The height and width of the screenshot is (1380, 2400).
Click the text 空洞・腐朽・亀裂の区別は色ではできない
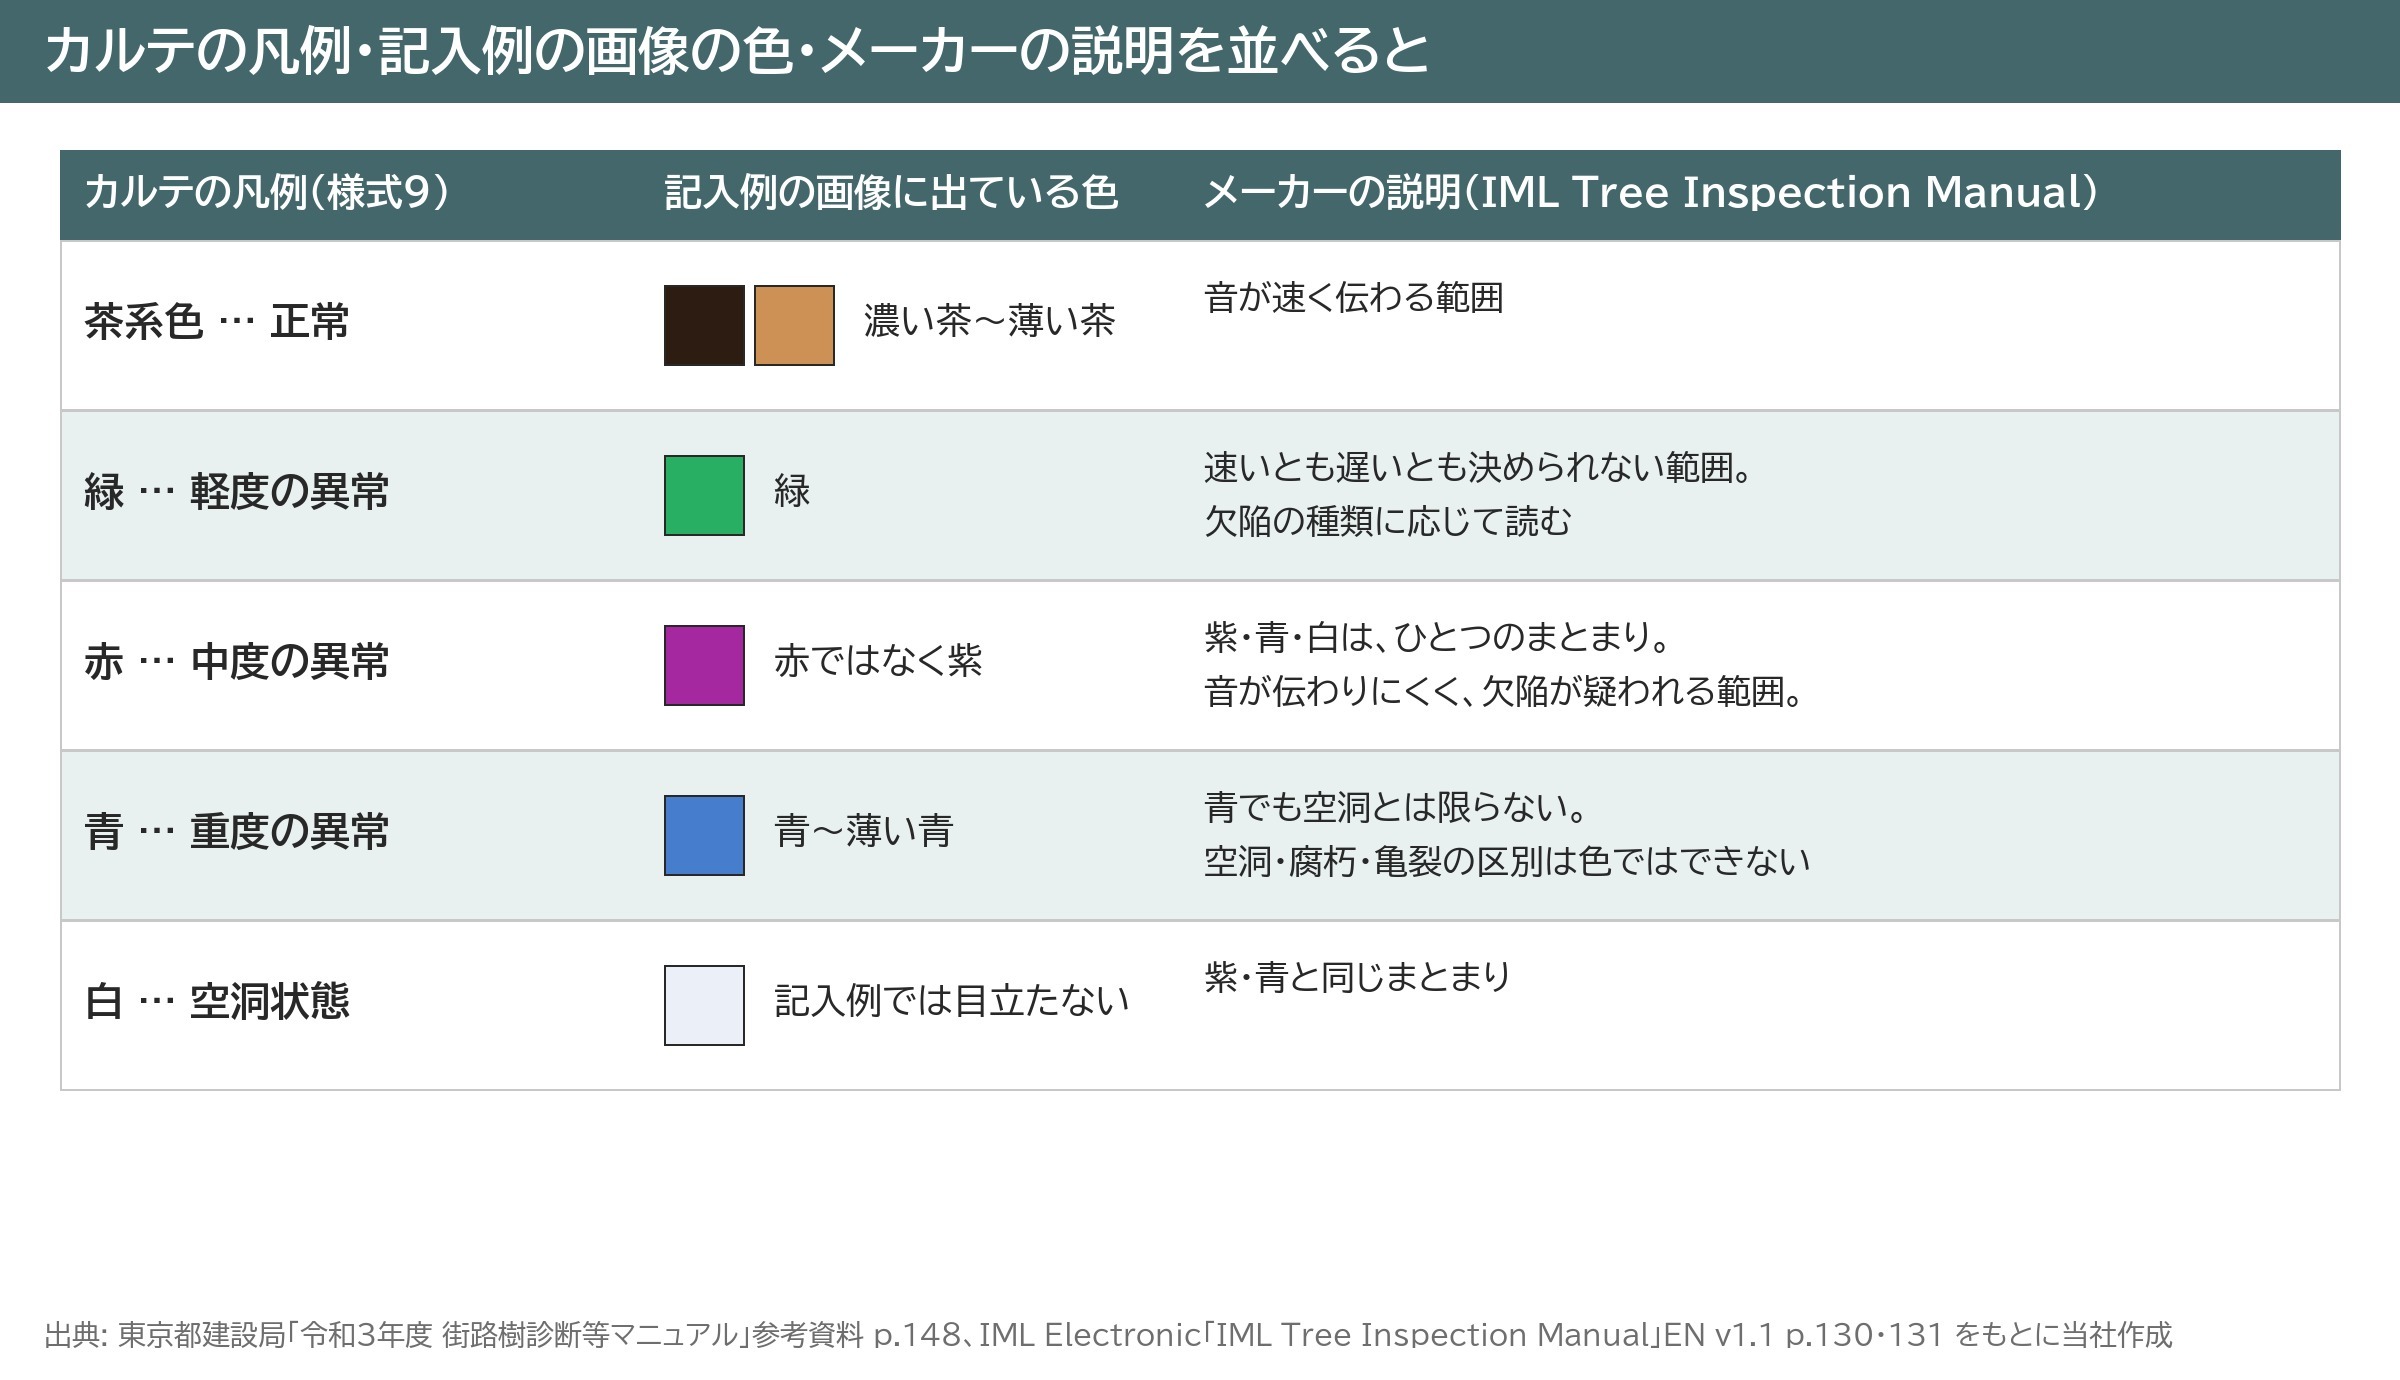(x=1507, y=862)
